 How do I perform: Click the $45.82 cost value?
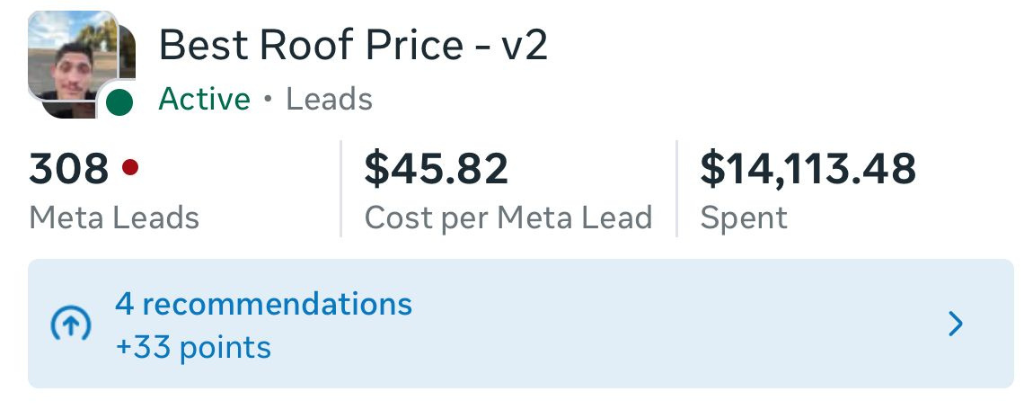click(x=436, y=169)
